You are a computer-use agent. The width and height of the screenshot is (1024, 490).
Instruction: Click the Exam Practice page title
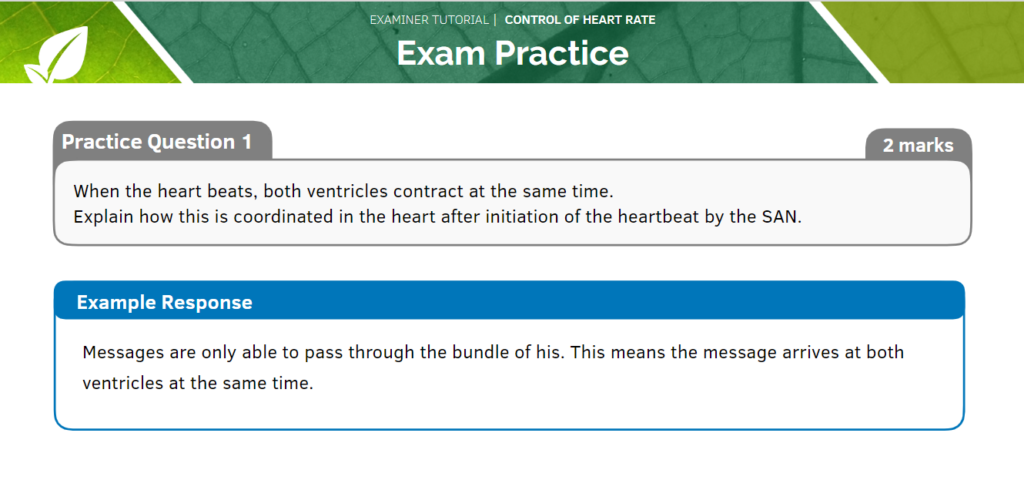513,53
